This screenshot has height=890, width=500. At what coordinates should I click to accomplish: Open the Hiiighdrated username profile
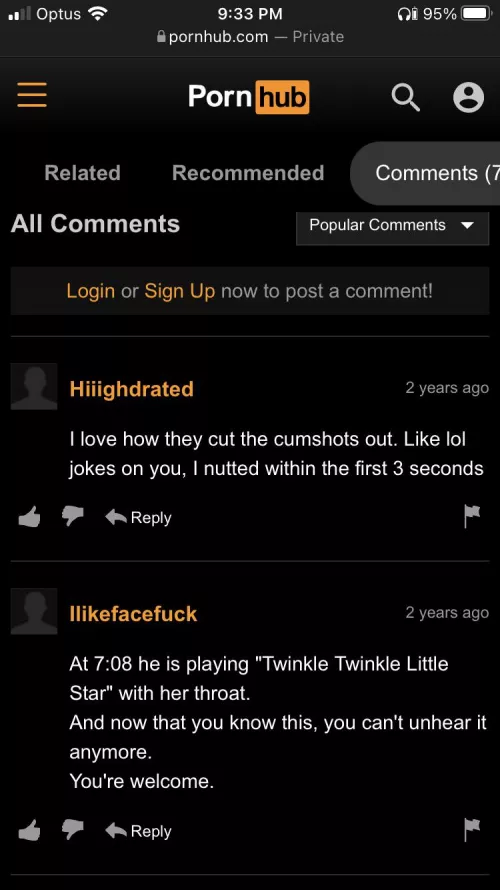coord(132,389)
